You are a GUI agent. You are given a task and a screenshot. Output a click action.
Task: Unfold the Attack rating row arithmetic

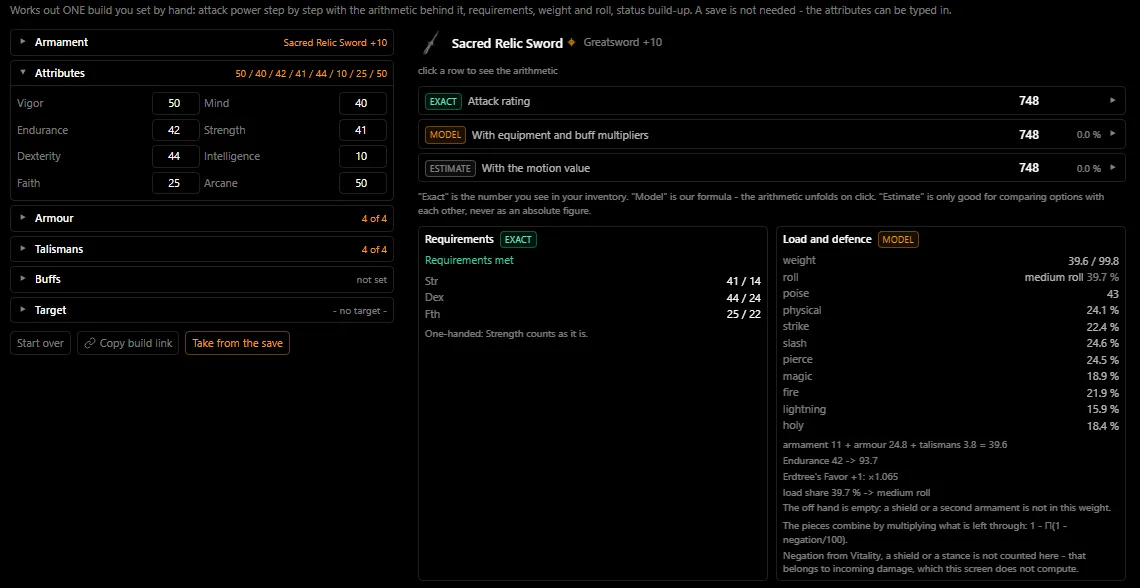tap(772, 101)
